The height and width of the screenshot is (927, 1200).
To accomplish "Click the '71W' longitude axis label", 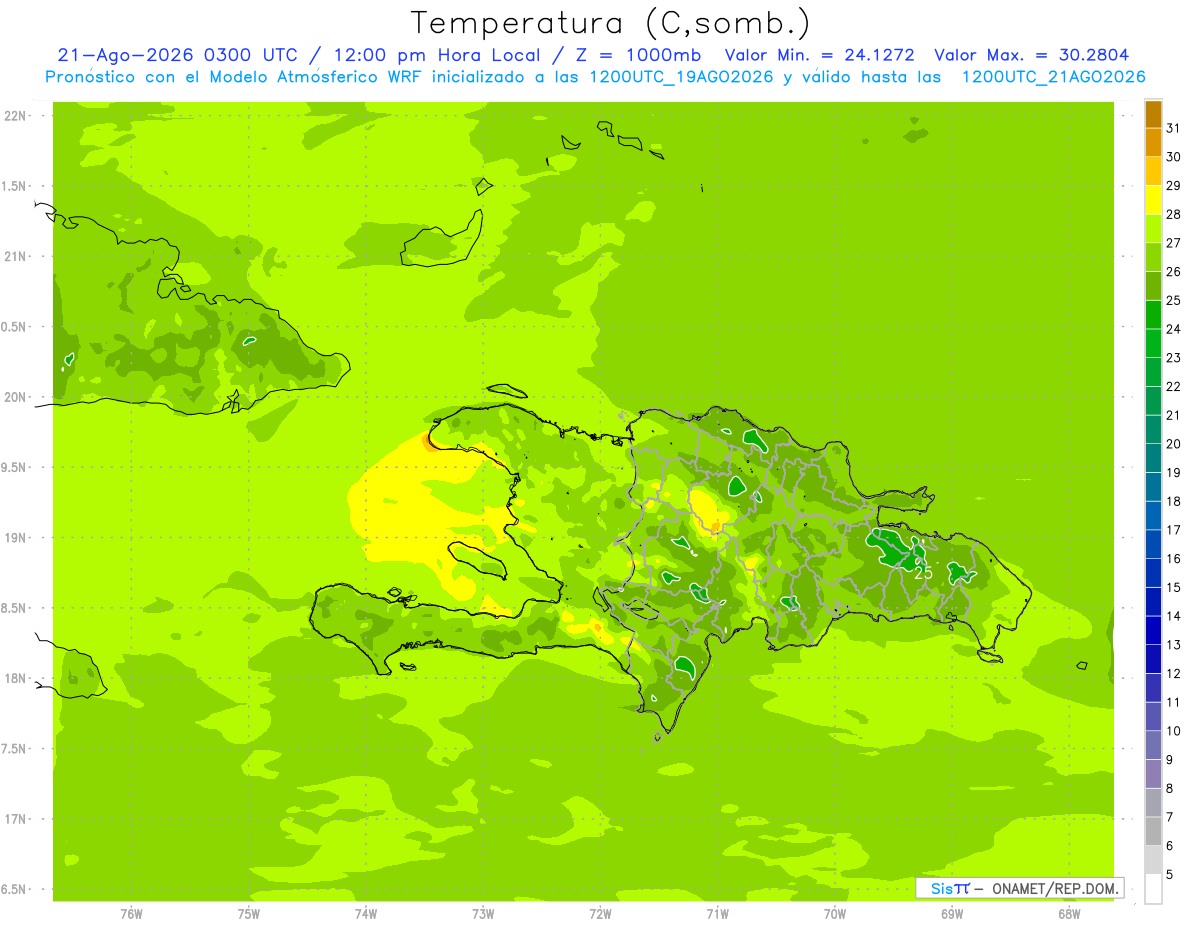I will click(x=717, y=913).
